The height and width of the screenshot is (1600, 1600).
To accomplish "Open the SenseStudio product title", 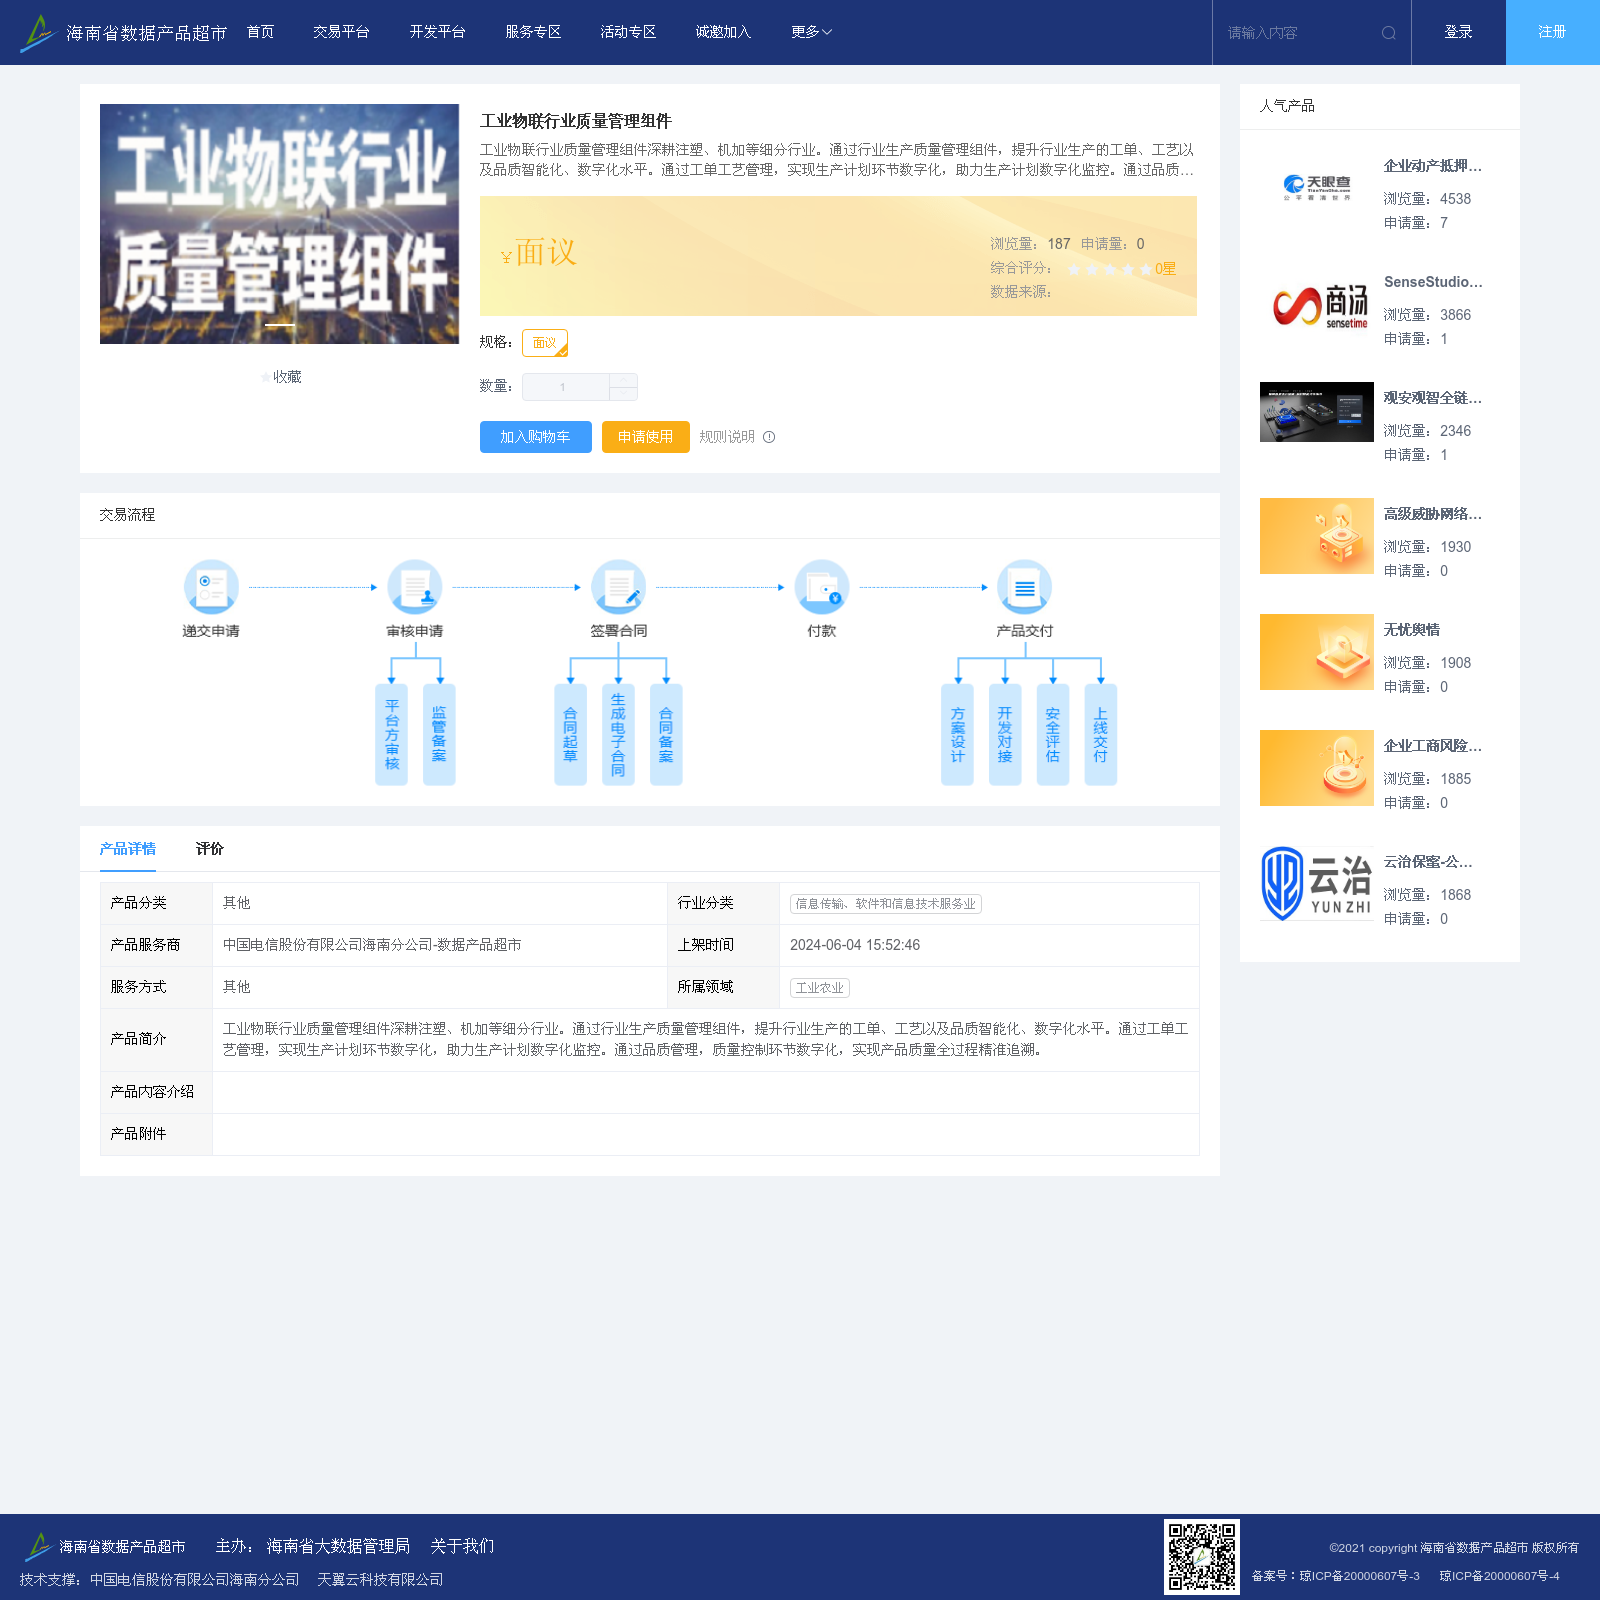I will (x=1433, y=282).
